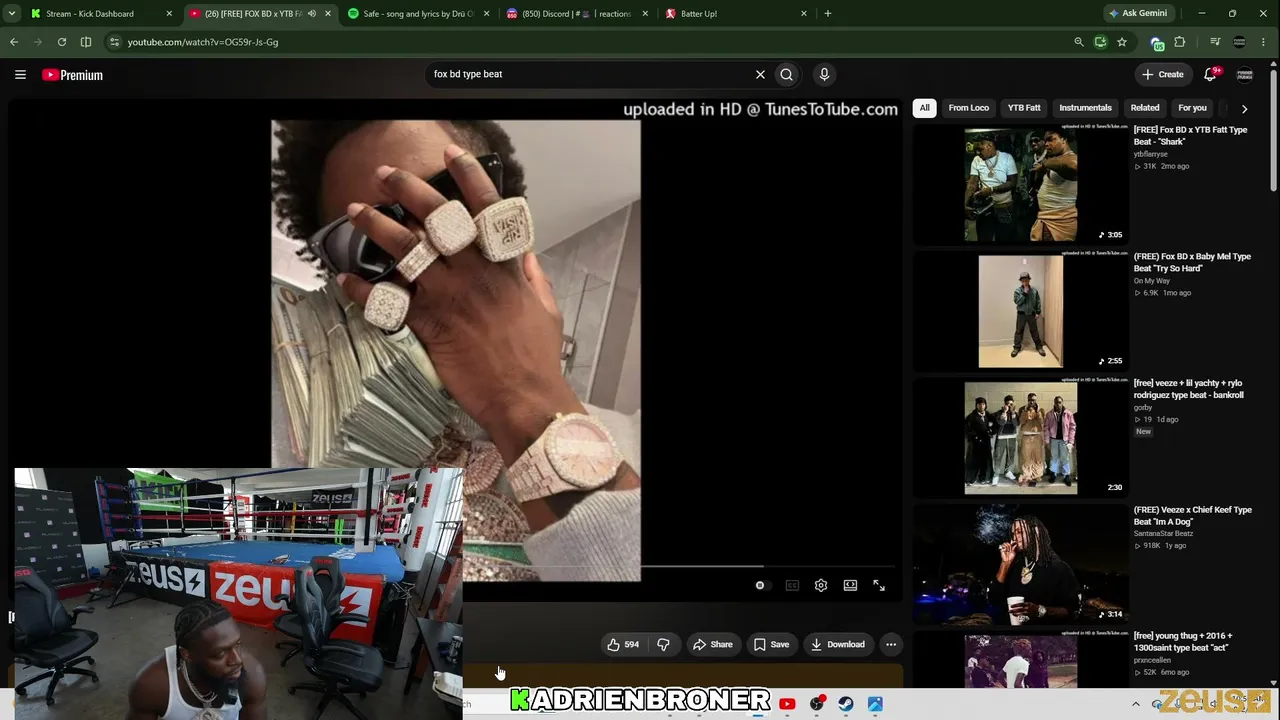Open SantanaStar Beatz channel name
1280x720 pixels.
1163,533
